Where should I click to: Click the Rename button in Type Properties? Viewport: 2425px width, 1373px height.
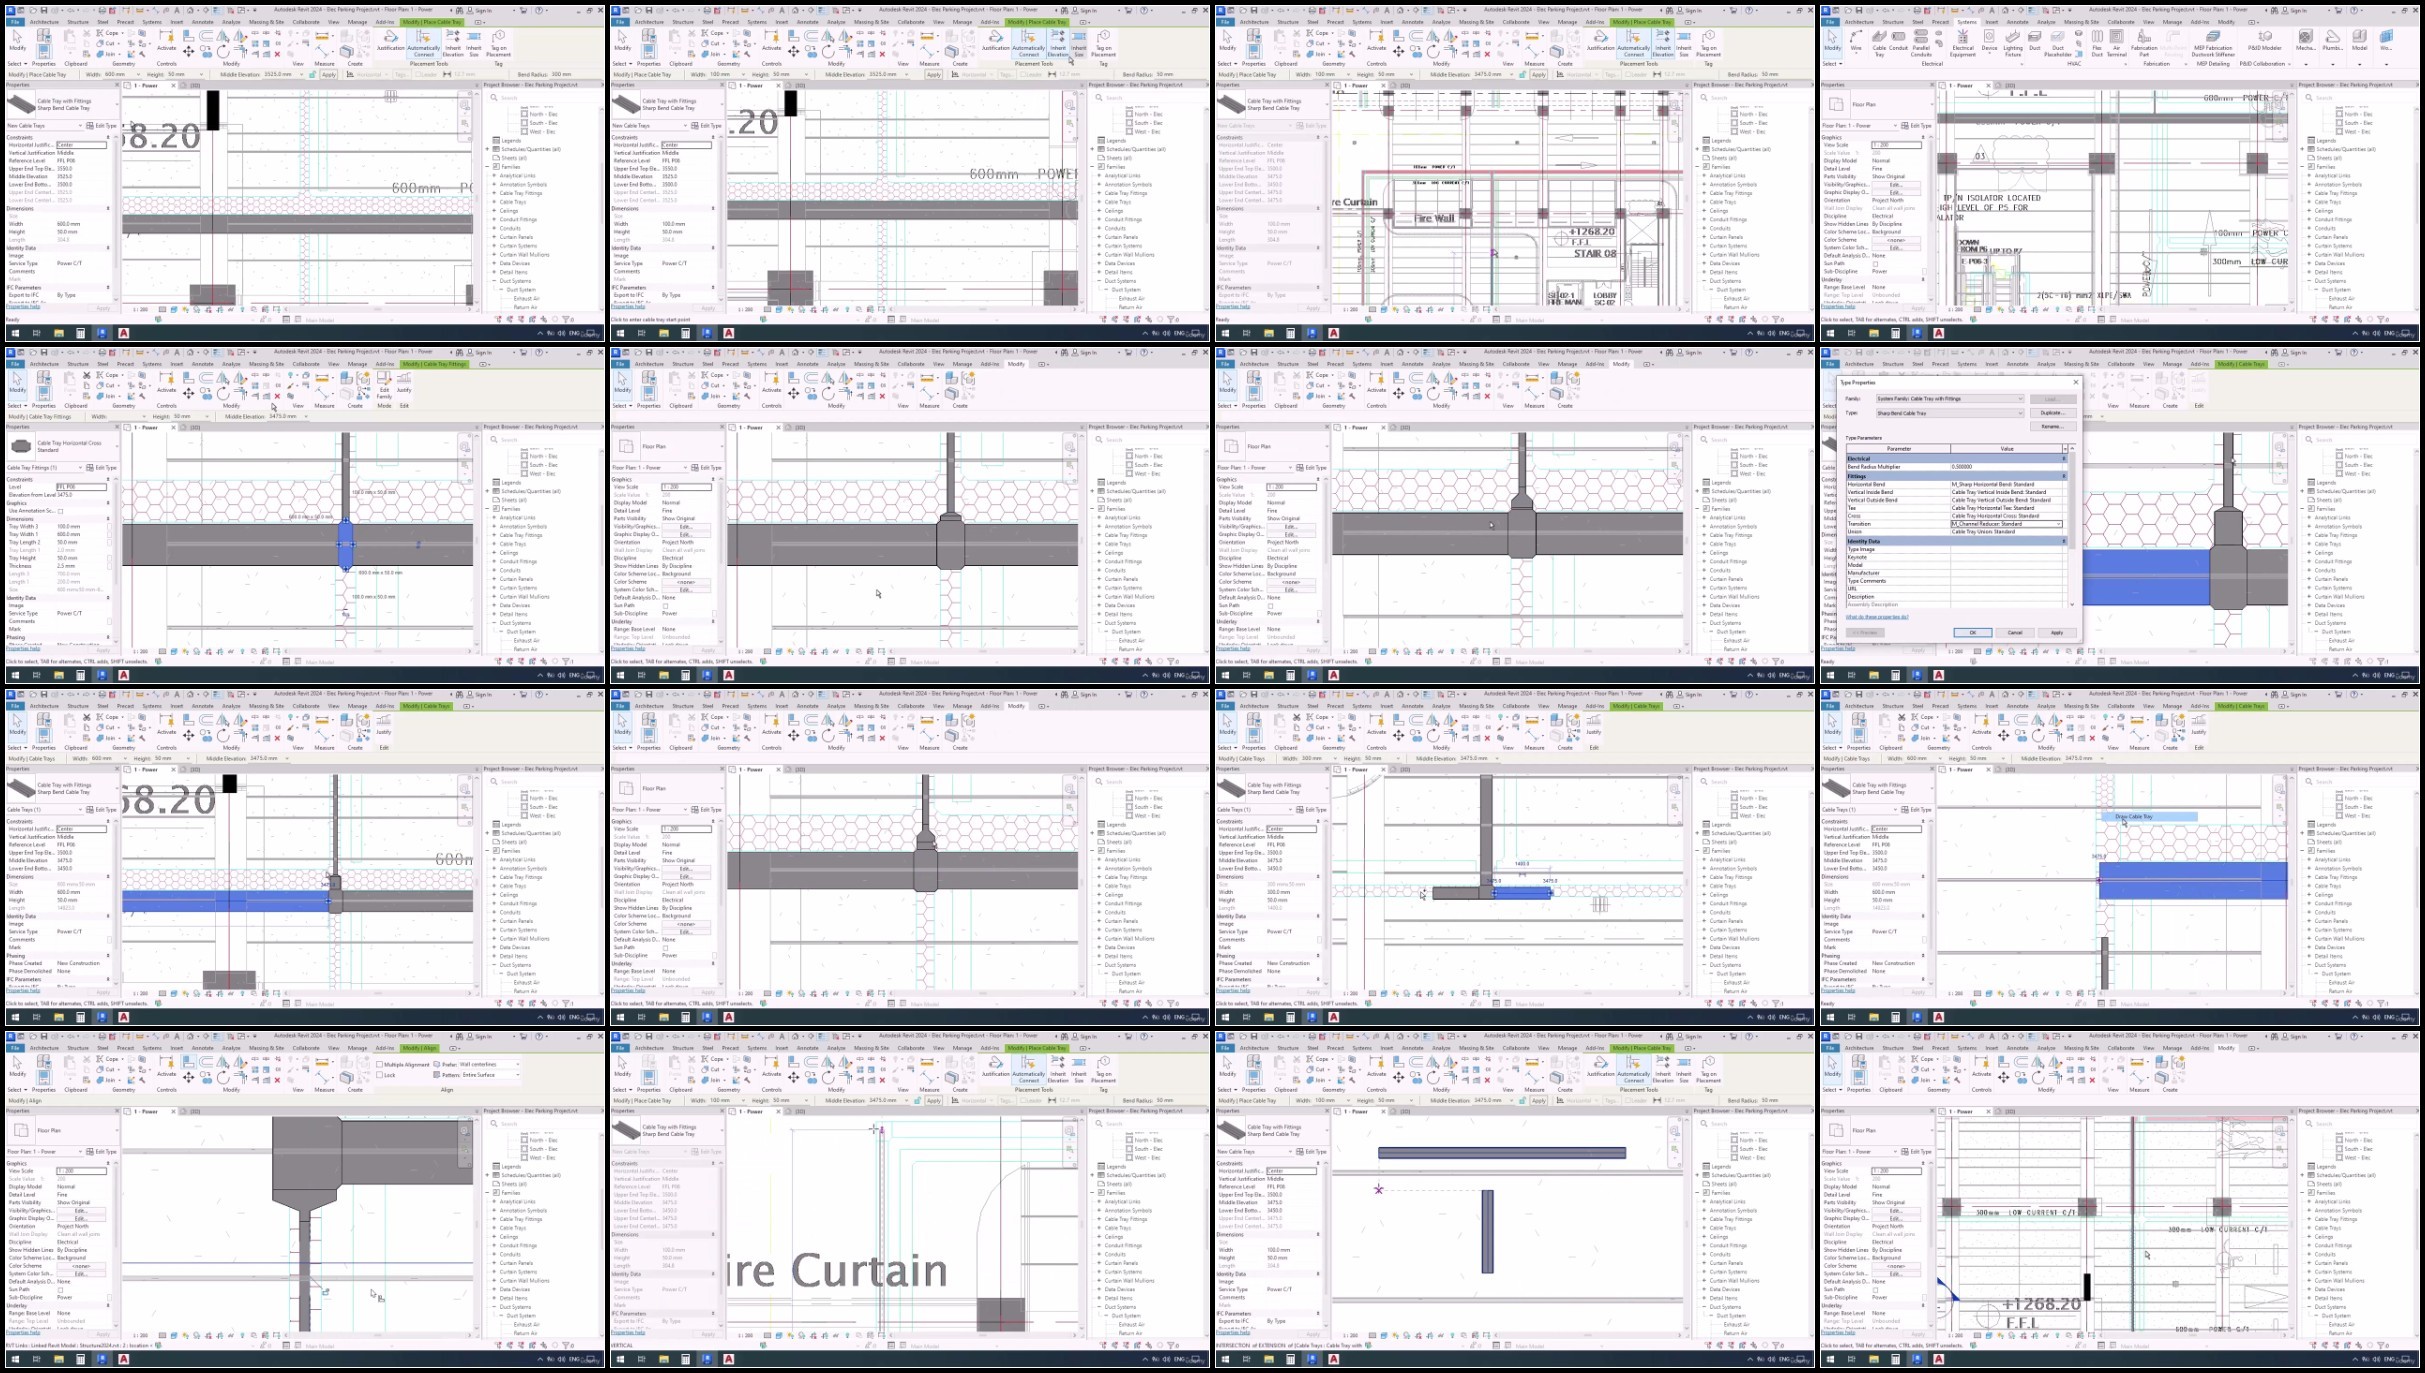coord(2053,426)
